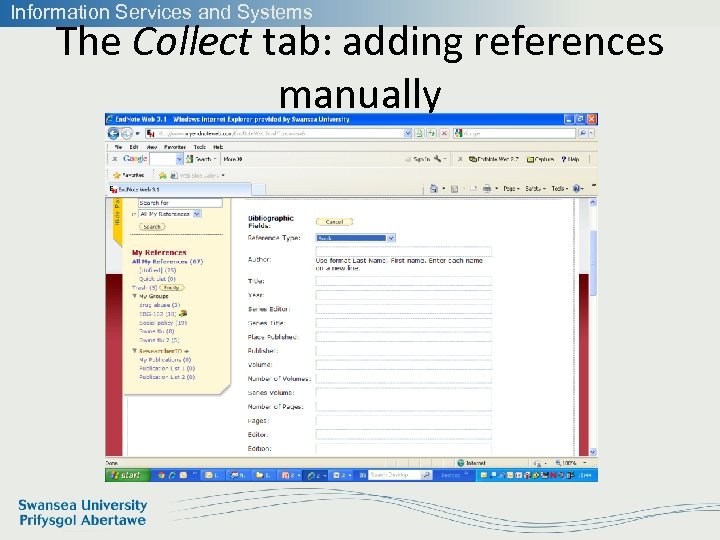This screenshot has height=540, width=720.
Task: Open the zoom level 100% control
Action: (x=569, y=463)
